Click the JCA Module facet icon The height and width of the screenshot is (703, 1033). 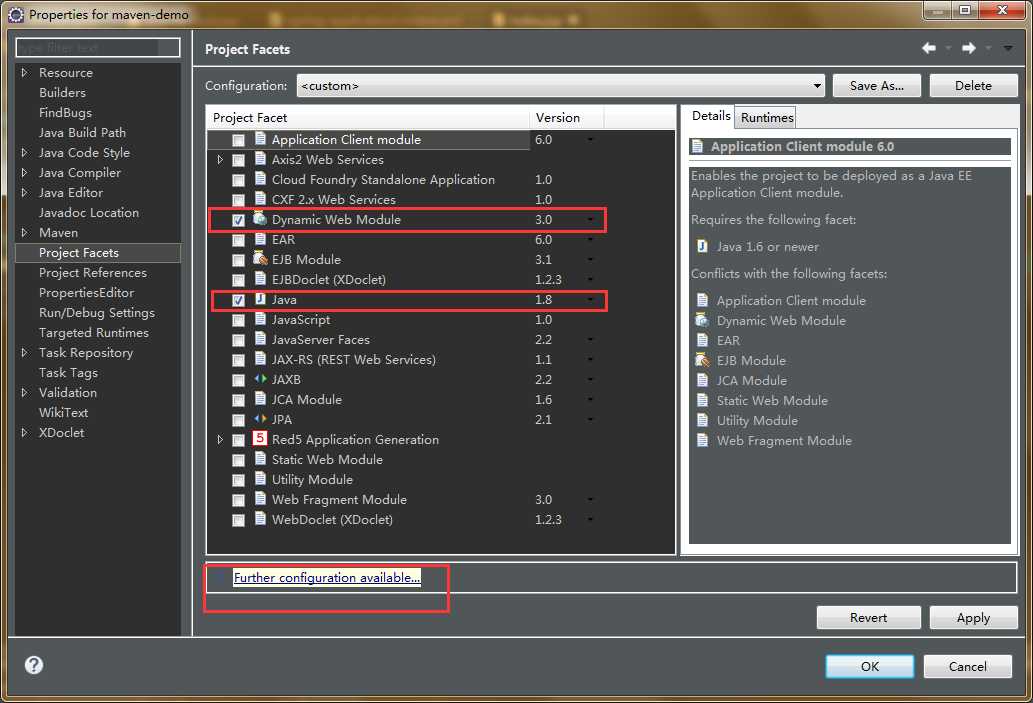tap(260, 399)
